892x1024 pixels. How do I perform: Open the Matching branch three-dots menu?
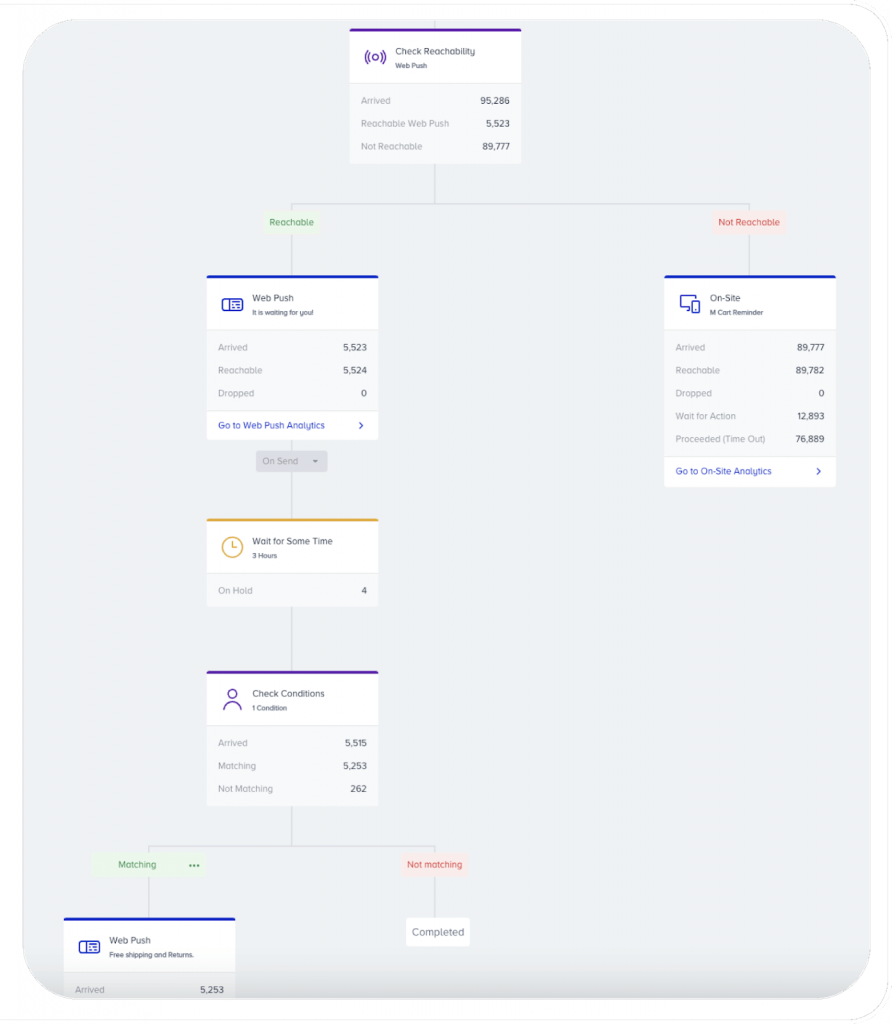tap(194, 865)
